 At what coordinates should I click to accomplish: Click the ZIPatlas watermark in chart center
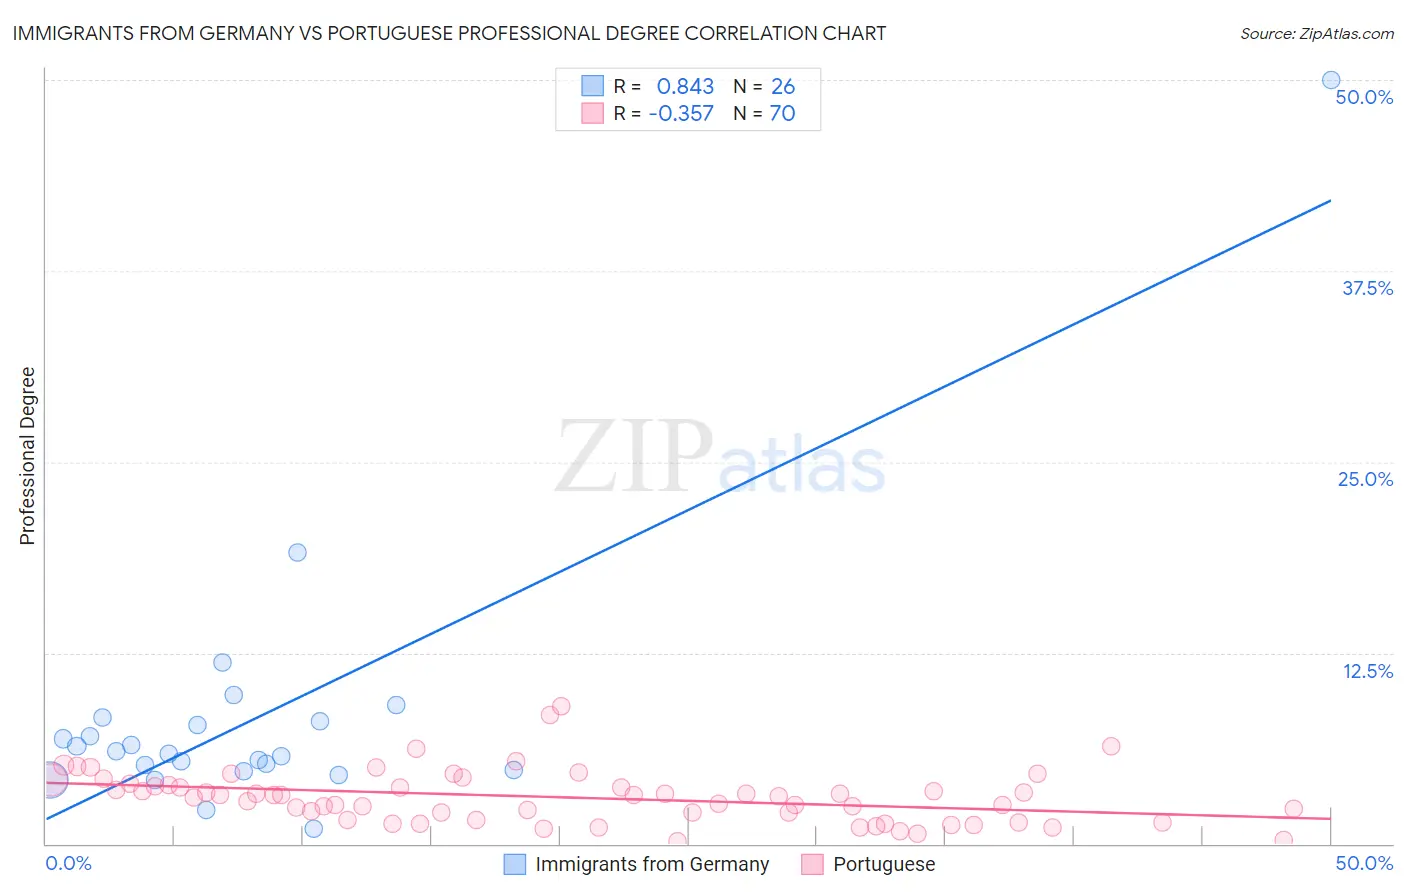click(720, 458)
